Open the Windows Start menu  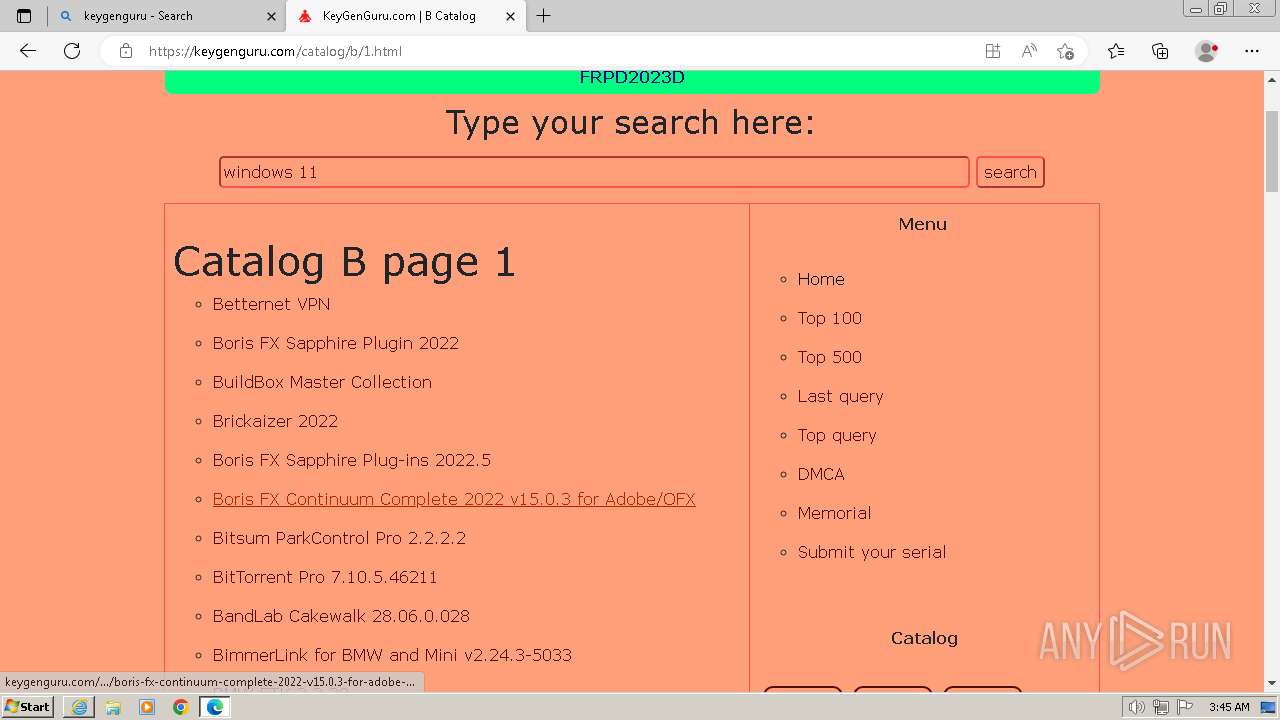click(27, 706)
